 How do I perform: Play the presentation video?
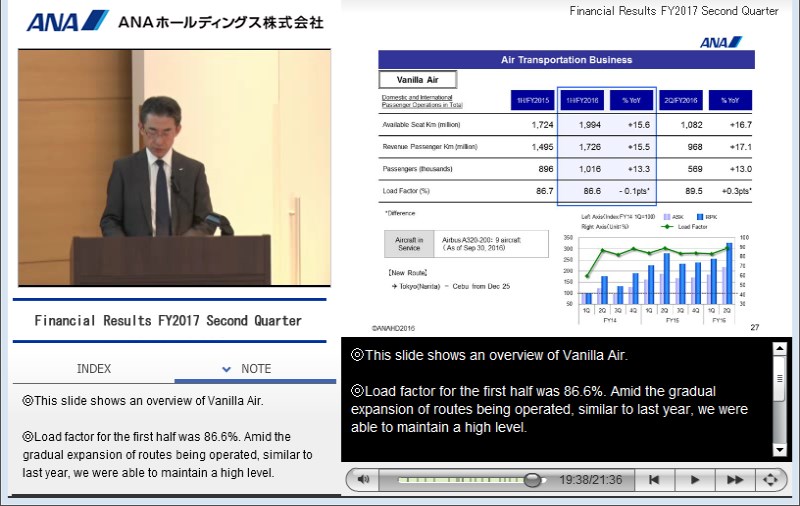694,479
